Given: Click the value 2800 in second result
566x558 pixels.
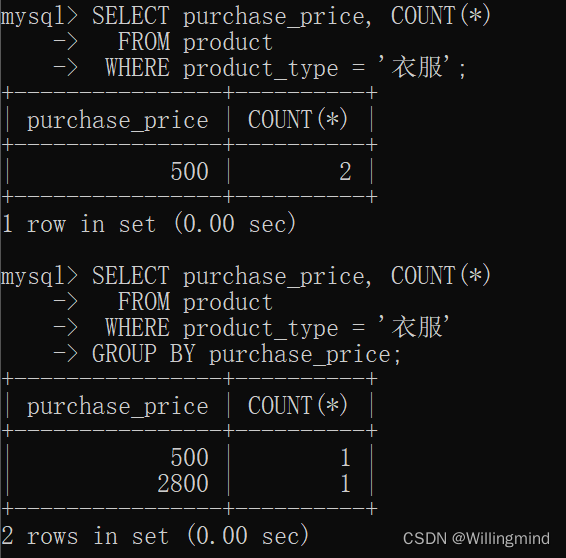Looking at the screenshot, I should 183,484.
